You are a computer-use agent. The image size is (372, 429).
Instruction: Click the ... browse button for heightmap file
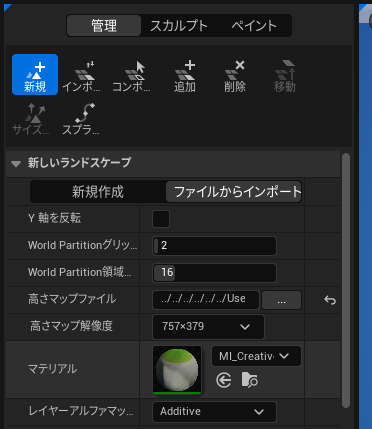[x=281, y=300]
